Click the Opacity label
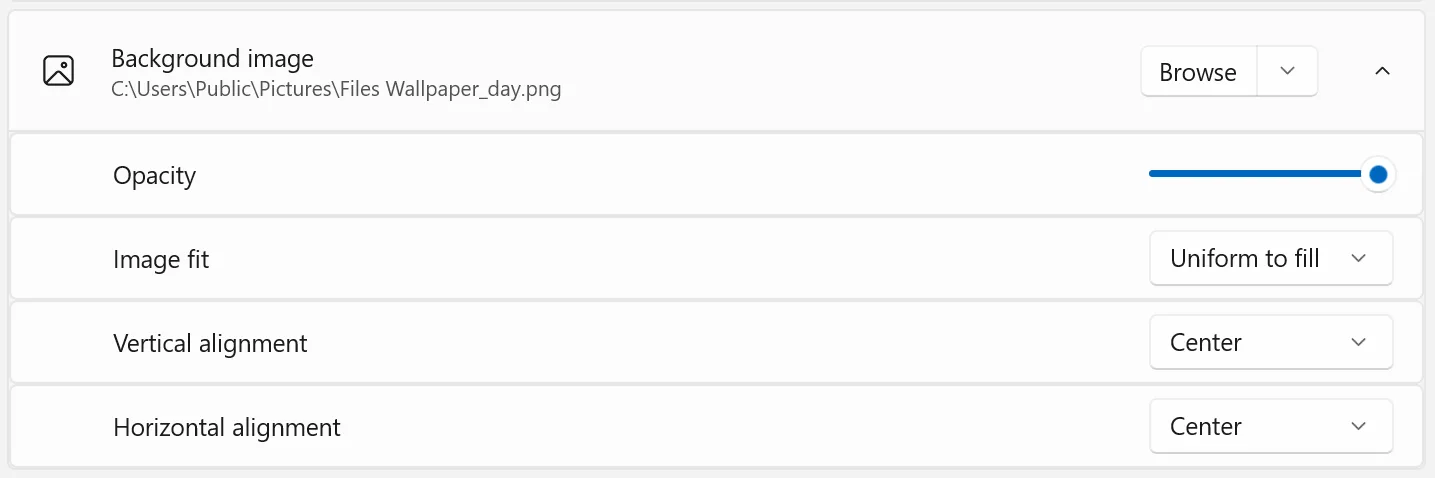1435x478 pixels. coord(154,176)
